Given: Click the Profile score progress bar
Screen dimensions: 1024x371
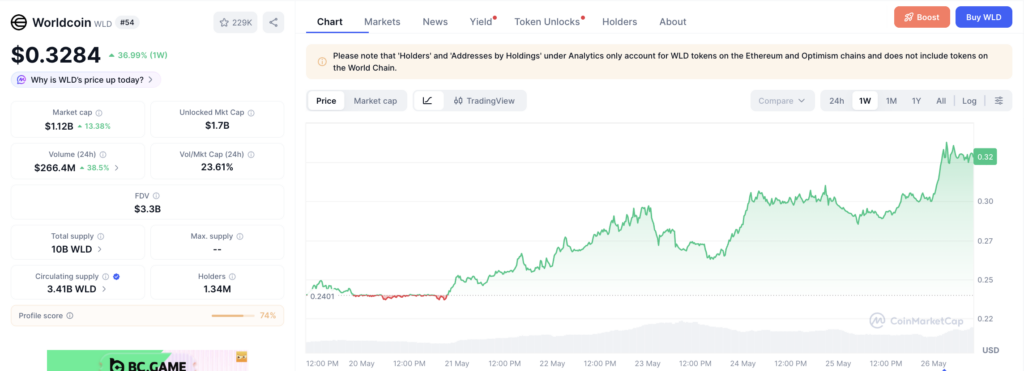Looking at the screenshot, I should (x=232, y=315).
